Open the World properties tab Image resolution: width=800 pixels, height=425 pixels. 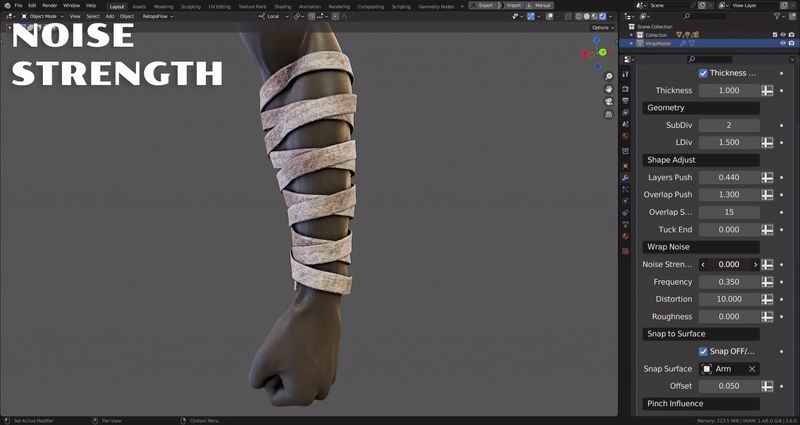(626, 136)
